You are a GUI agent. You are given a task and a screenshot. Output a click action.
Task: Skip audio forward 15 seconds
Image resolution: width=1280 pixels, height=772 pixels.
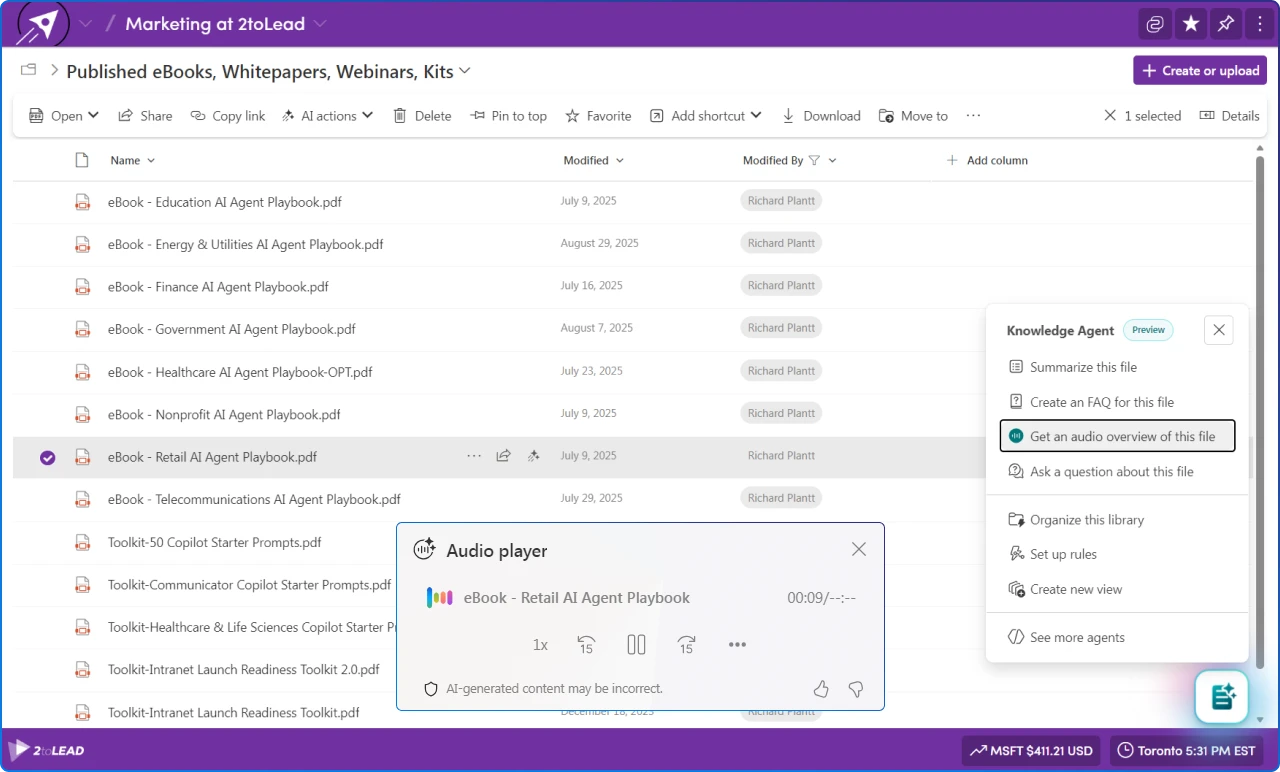tap(686, 645)
